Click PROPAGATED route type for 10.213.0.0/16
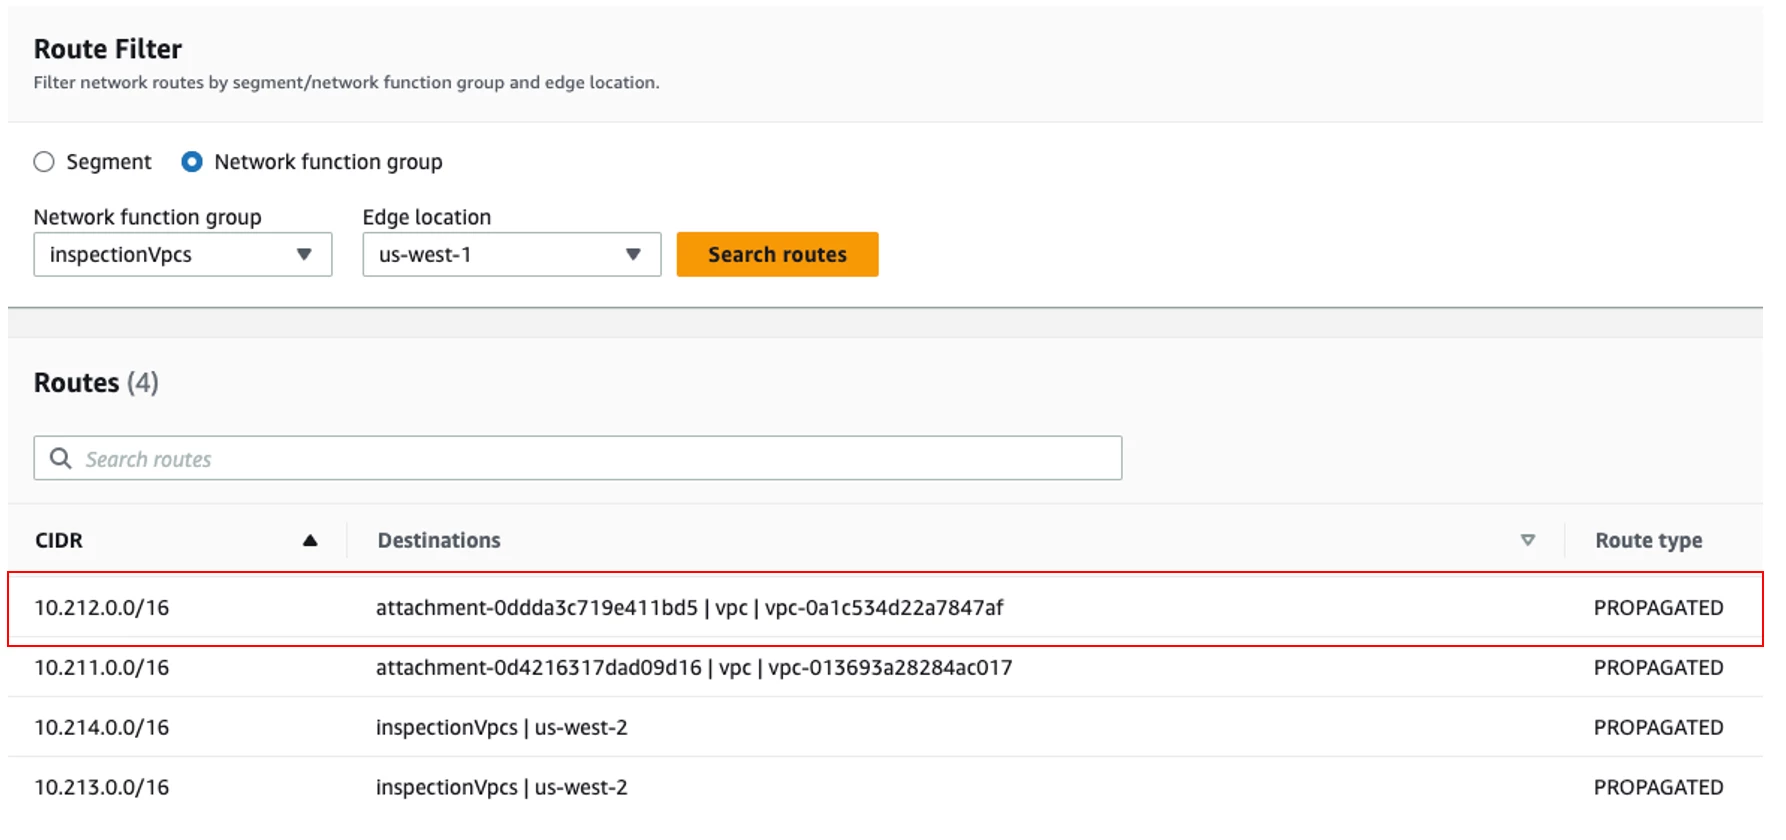Viewport: 1786px width, 840px height. (x=1659, y=788)
